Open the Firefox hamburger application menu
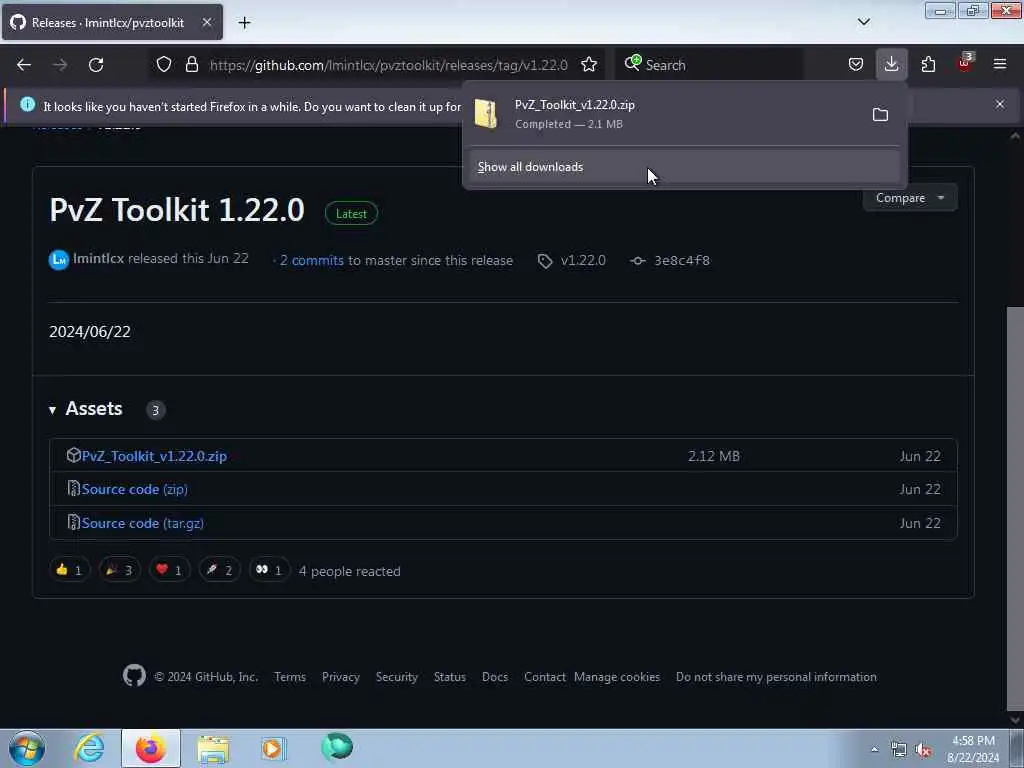The image size is (1024, 768). click(999, 65)
